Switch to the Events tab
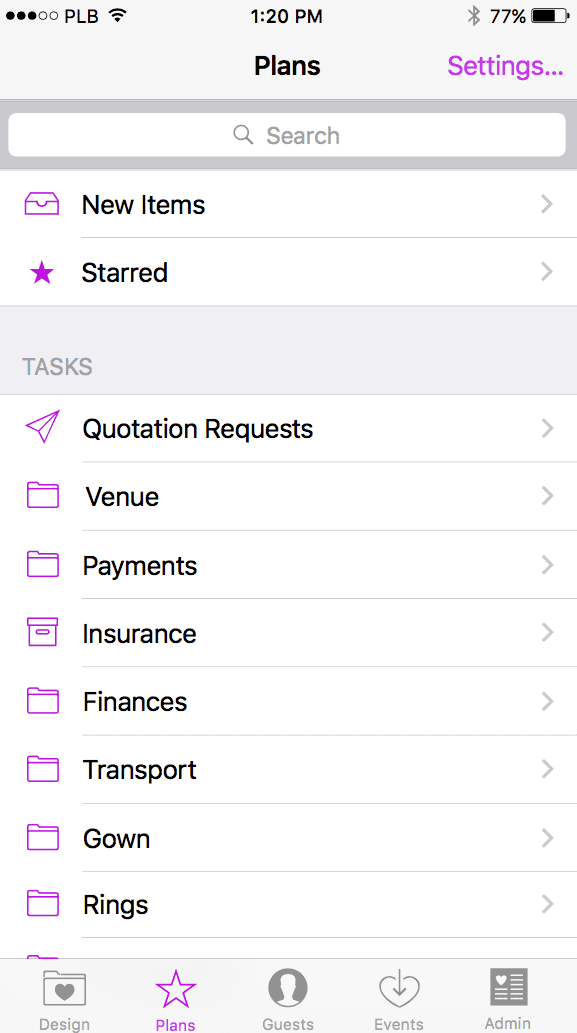The image size is (577, 1033). [x=398, y=1000]
